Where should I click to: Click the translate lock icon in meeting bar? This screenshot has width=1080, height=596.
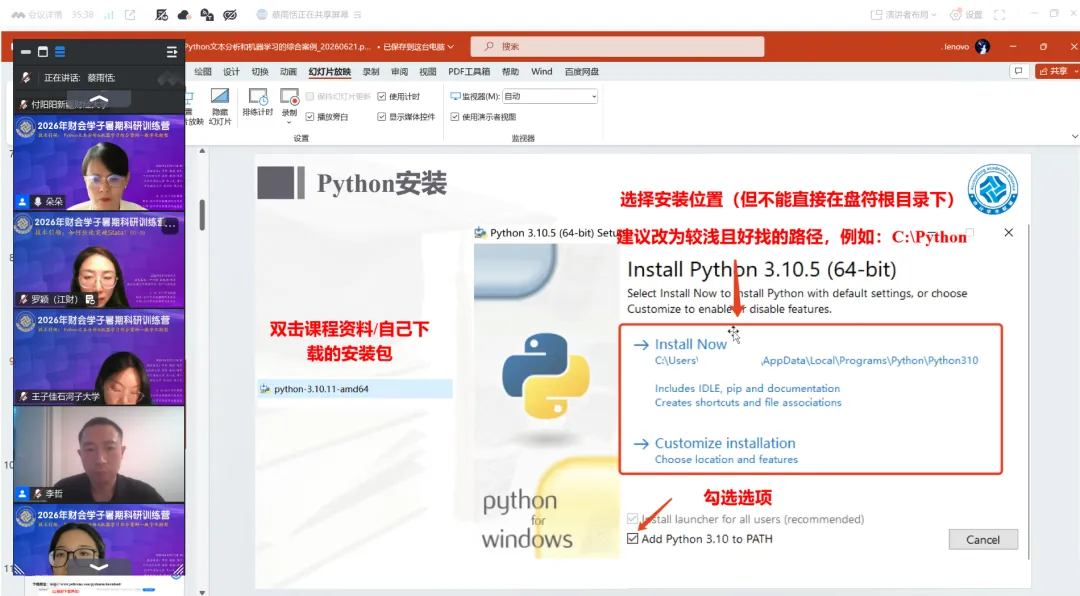pos(207,14)
